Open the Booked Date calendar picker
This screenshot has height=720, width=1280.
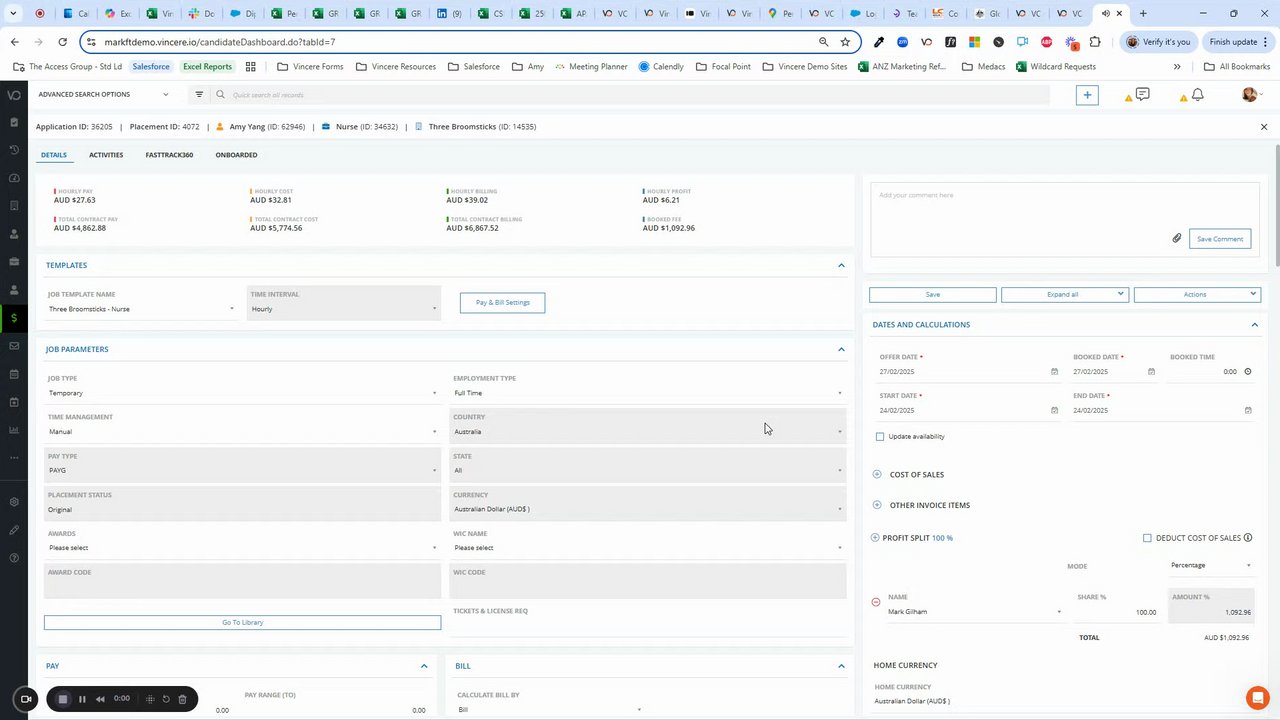(1151, 371)
